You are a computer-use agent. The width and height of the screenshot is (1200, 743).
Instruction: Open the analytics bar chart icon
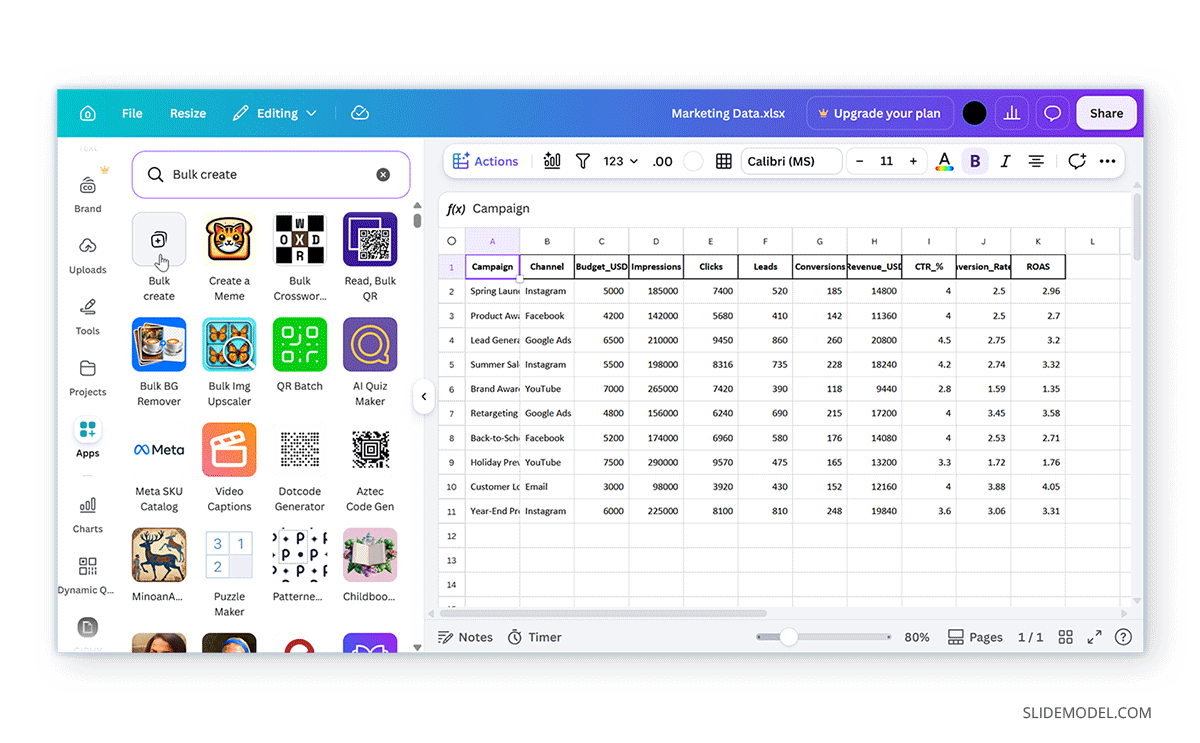(x=1012, y=113)
